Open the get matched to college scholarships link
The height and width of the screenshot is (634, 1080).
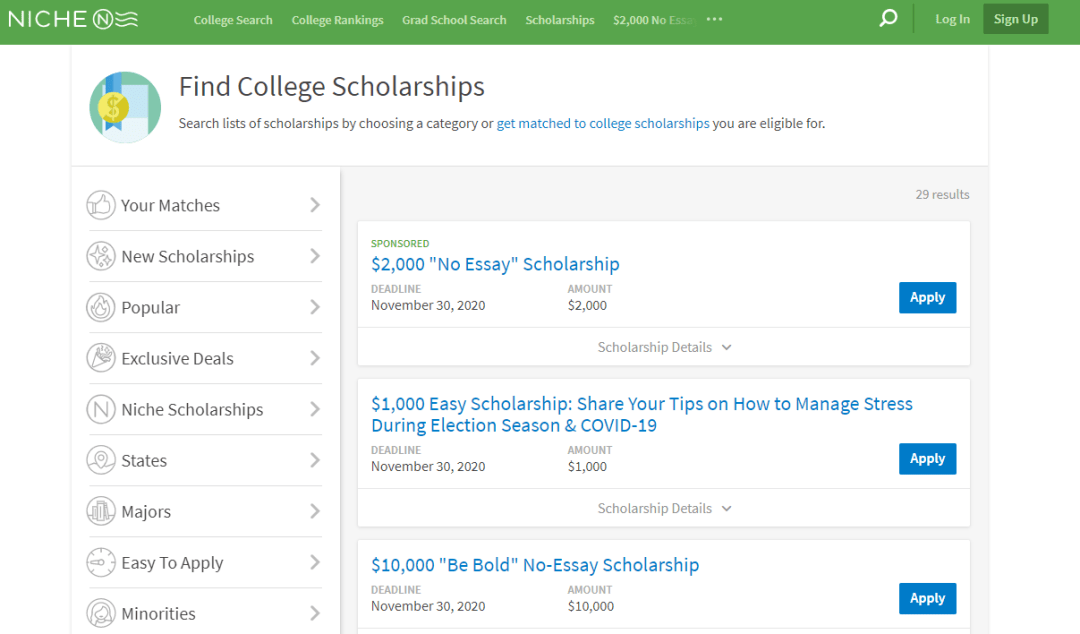point(603,124)
